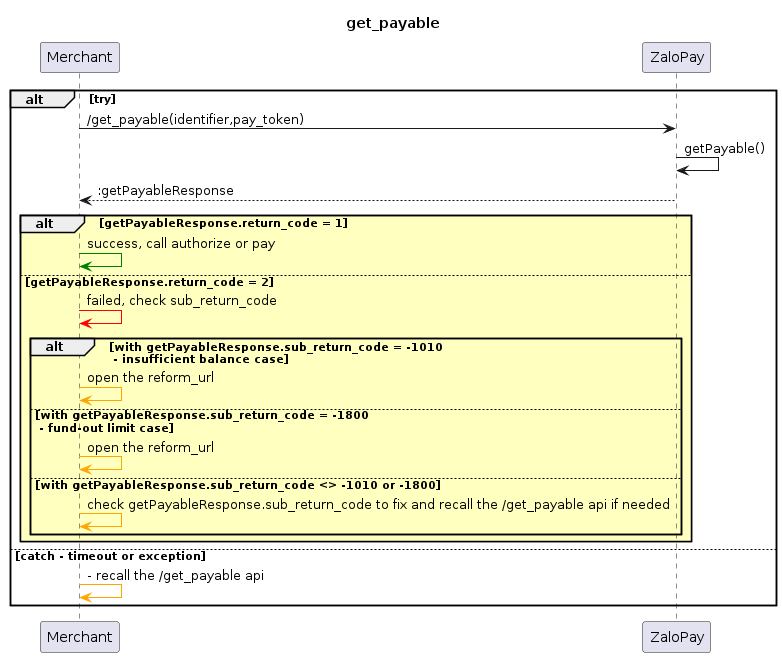782x657 pixels.
Task: Click orange self-arrow under insufficient balance case
Action: (100, 394)
